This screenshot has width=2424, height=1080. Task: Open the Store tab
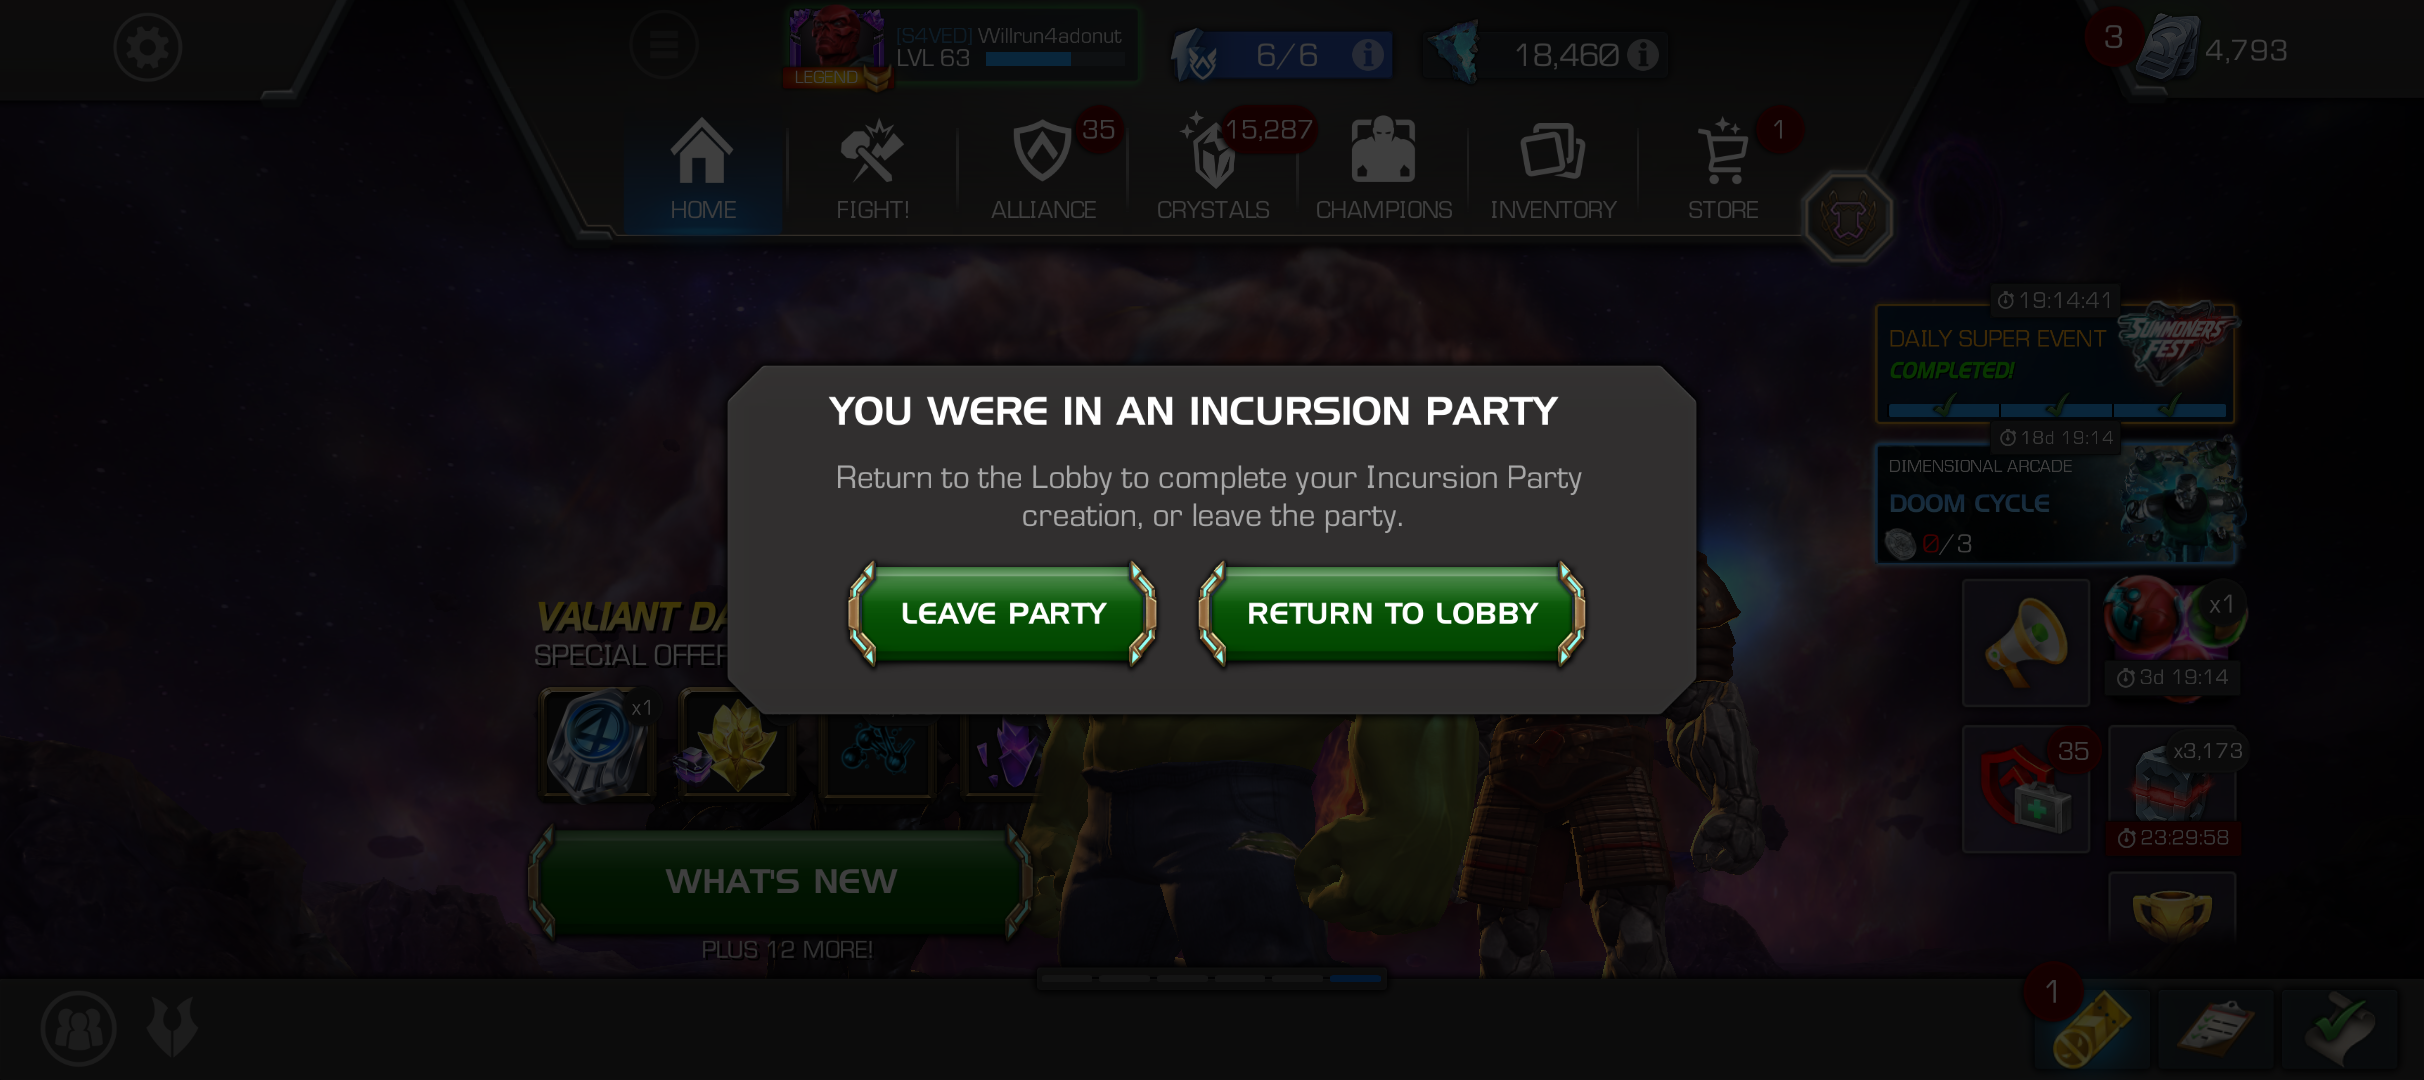point(1723,170)
